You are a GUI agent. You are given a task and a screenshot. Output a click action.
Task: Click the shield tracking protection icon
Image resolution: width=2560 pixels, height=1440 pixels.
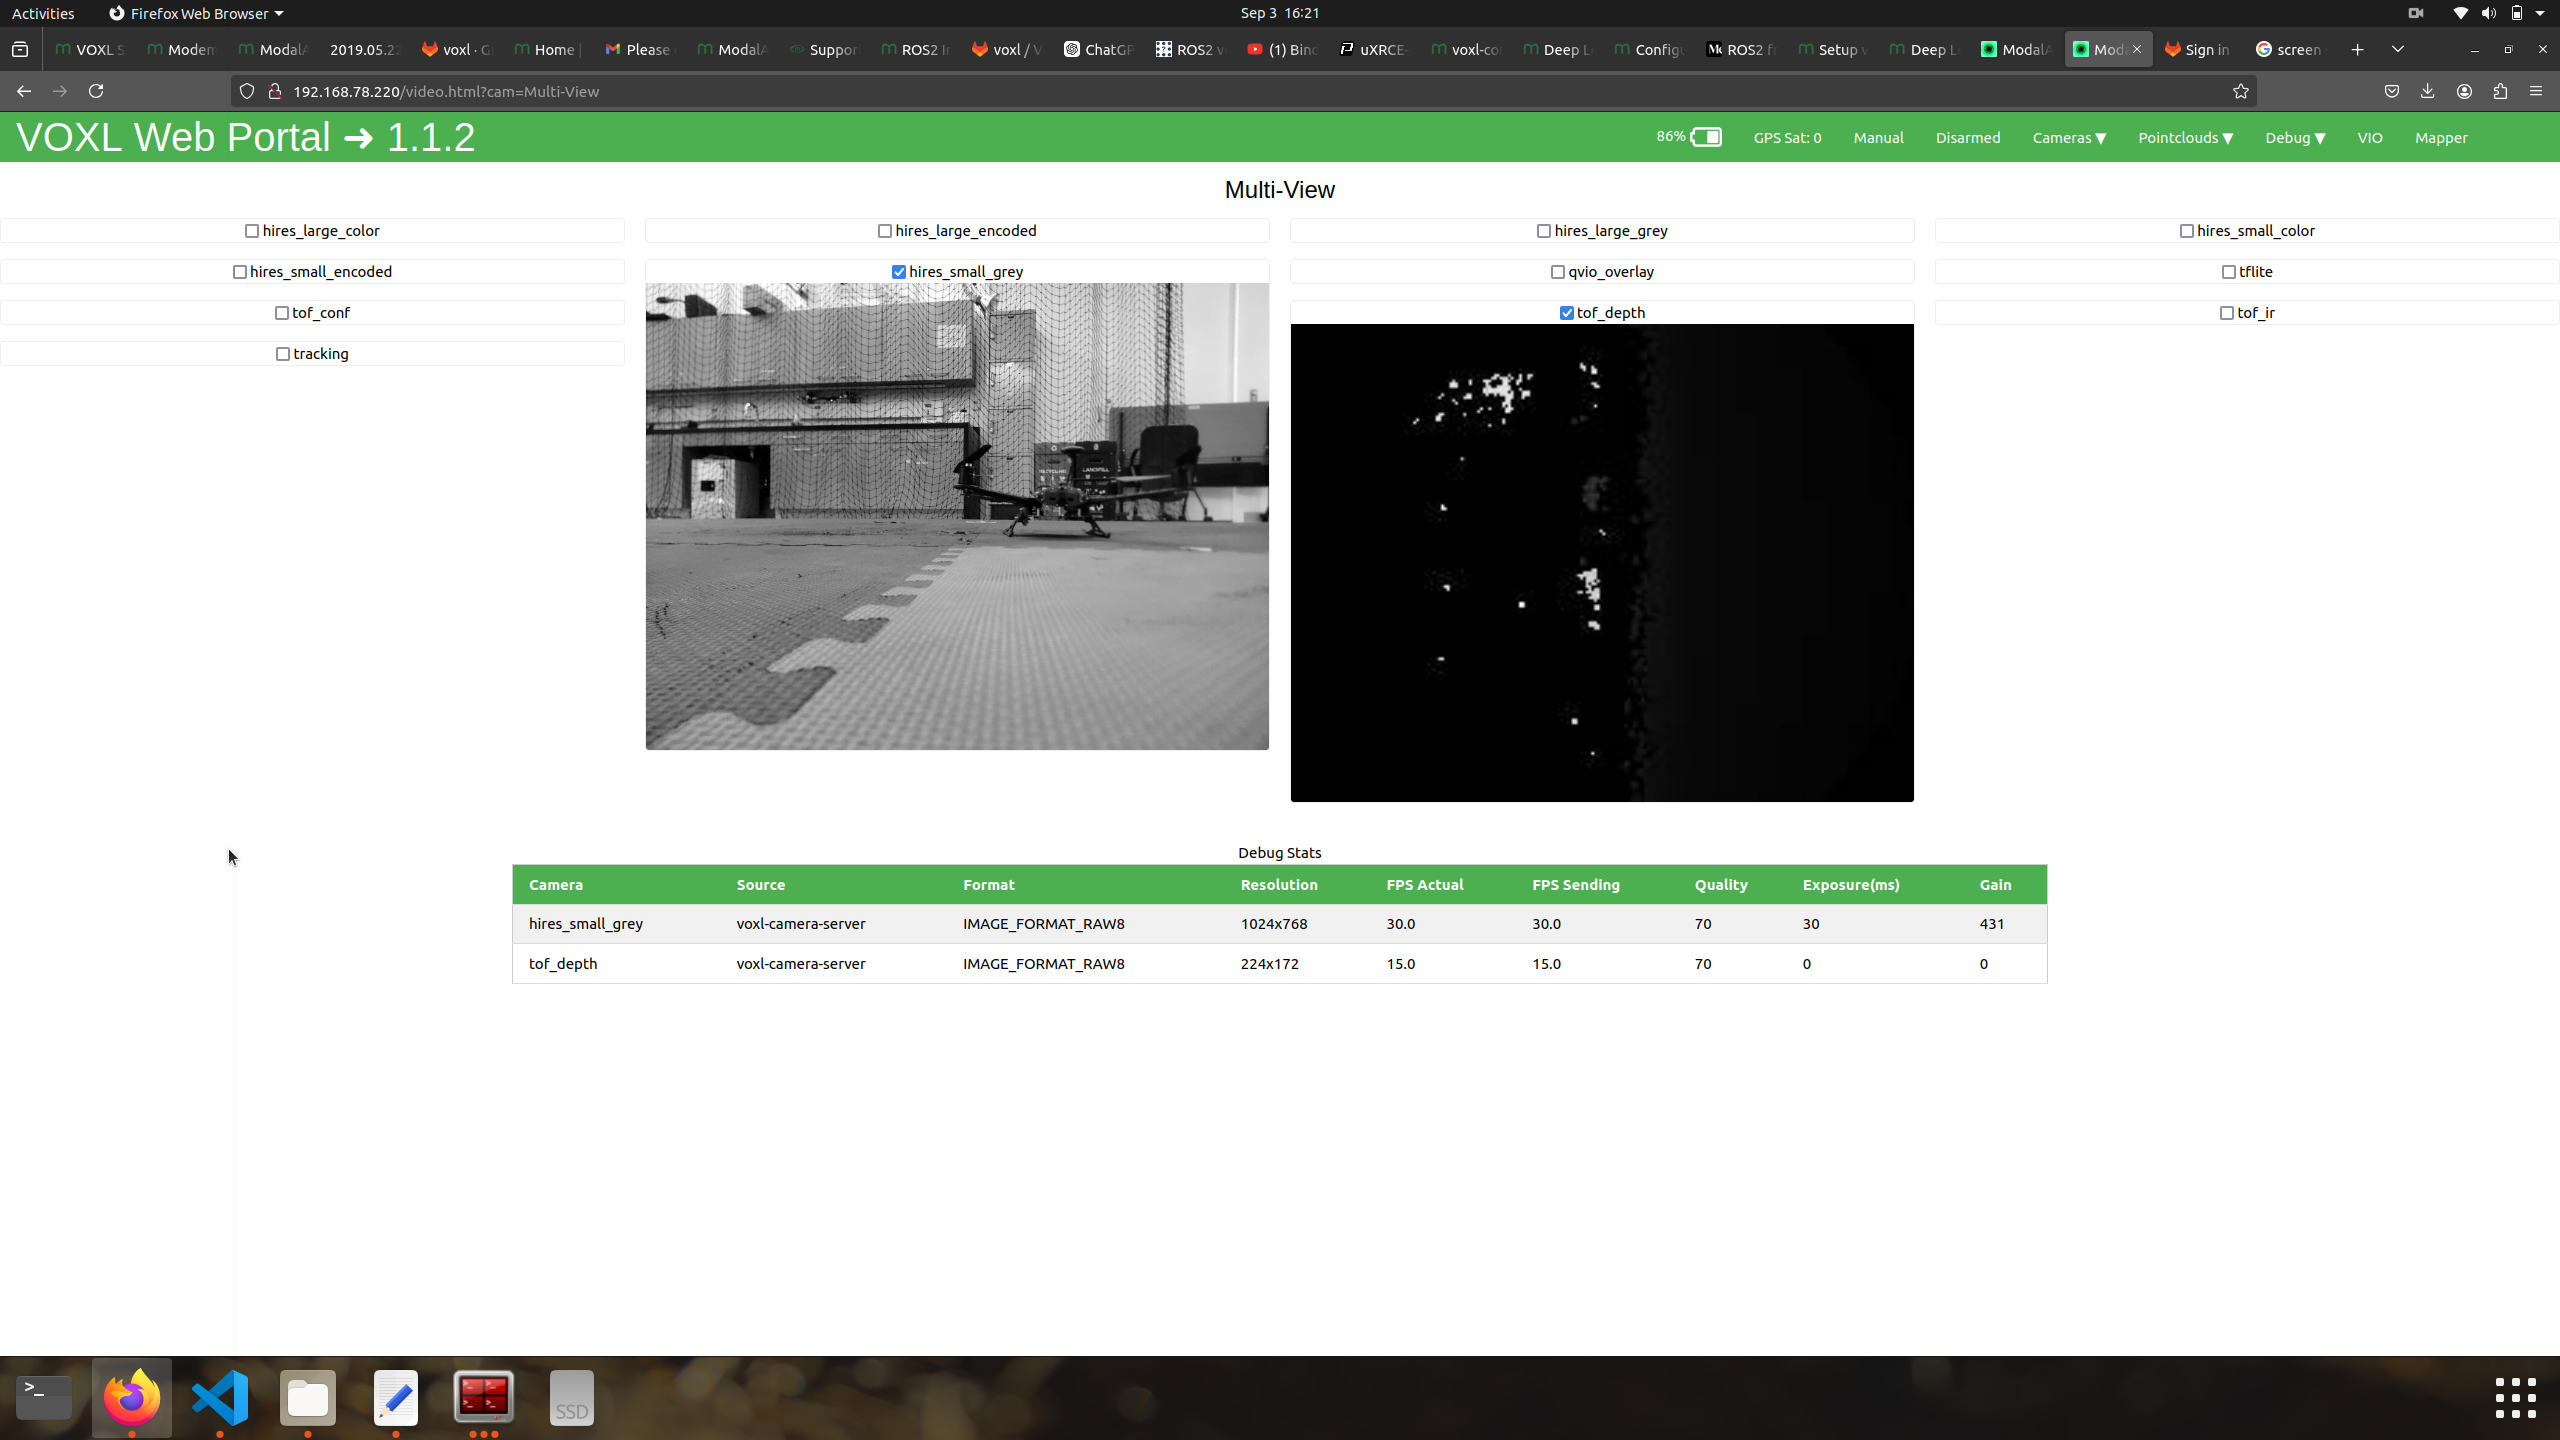247,91
